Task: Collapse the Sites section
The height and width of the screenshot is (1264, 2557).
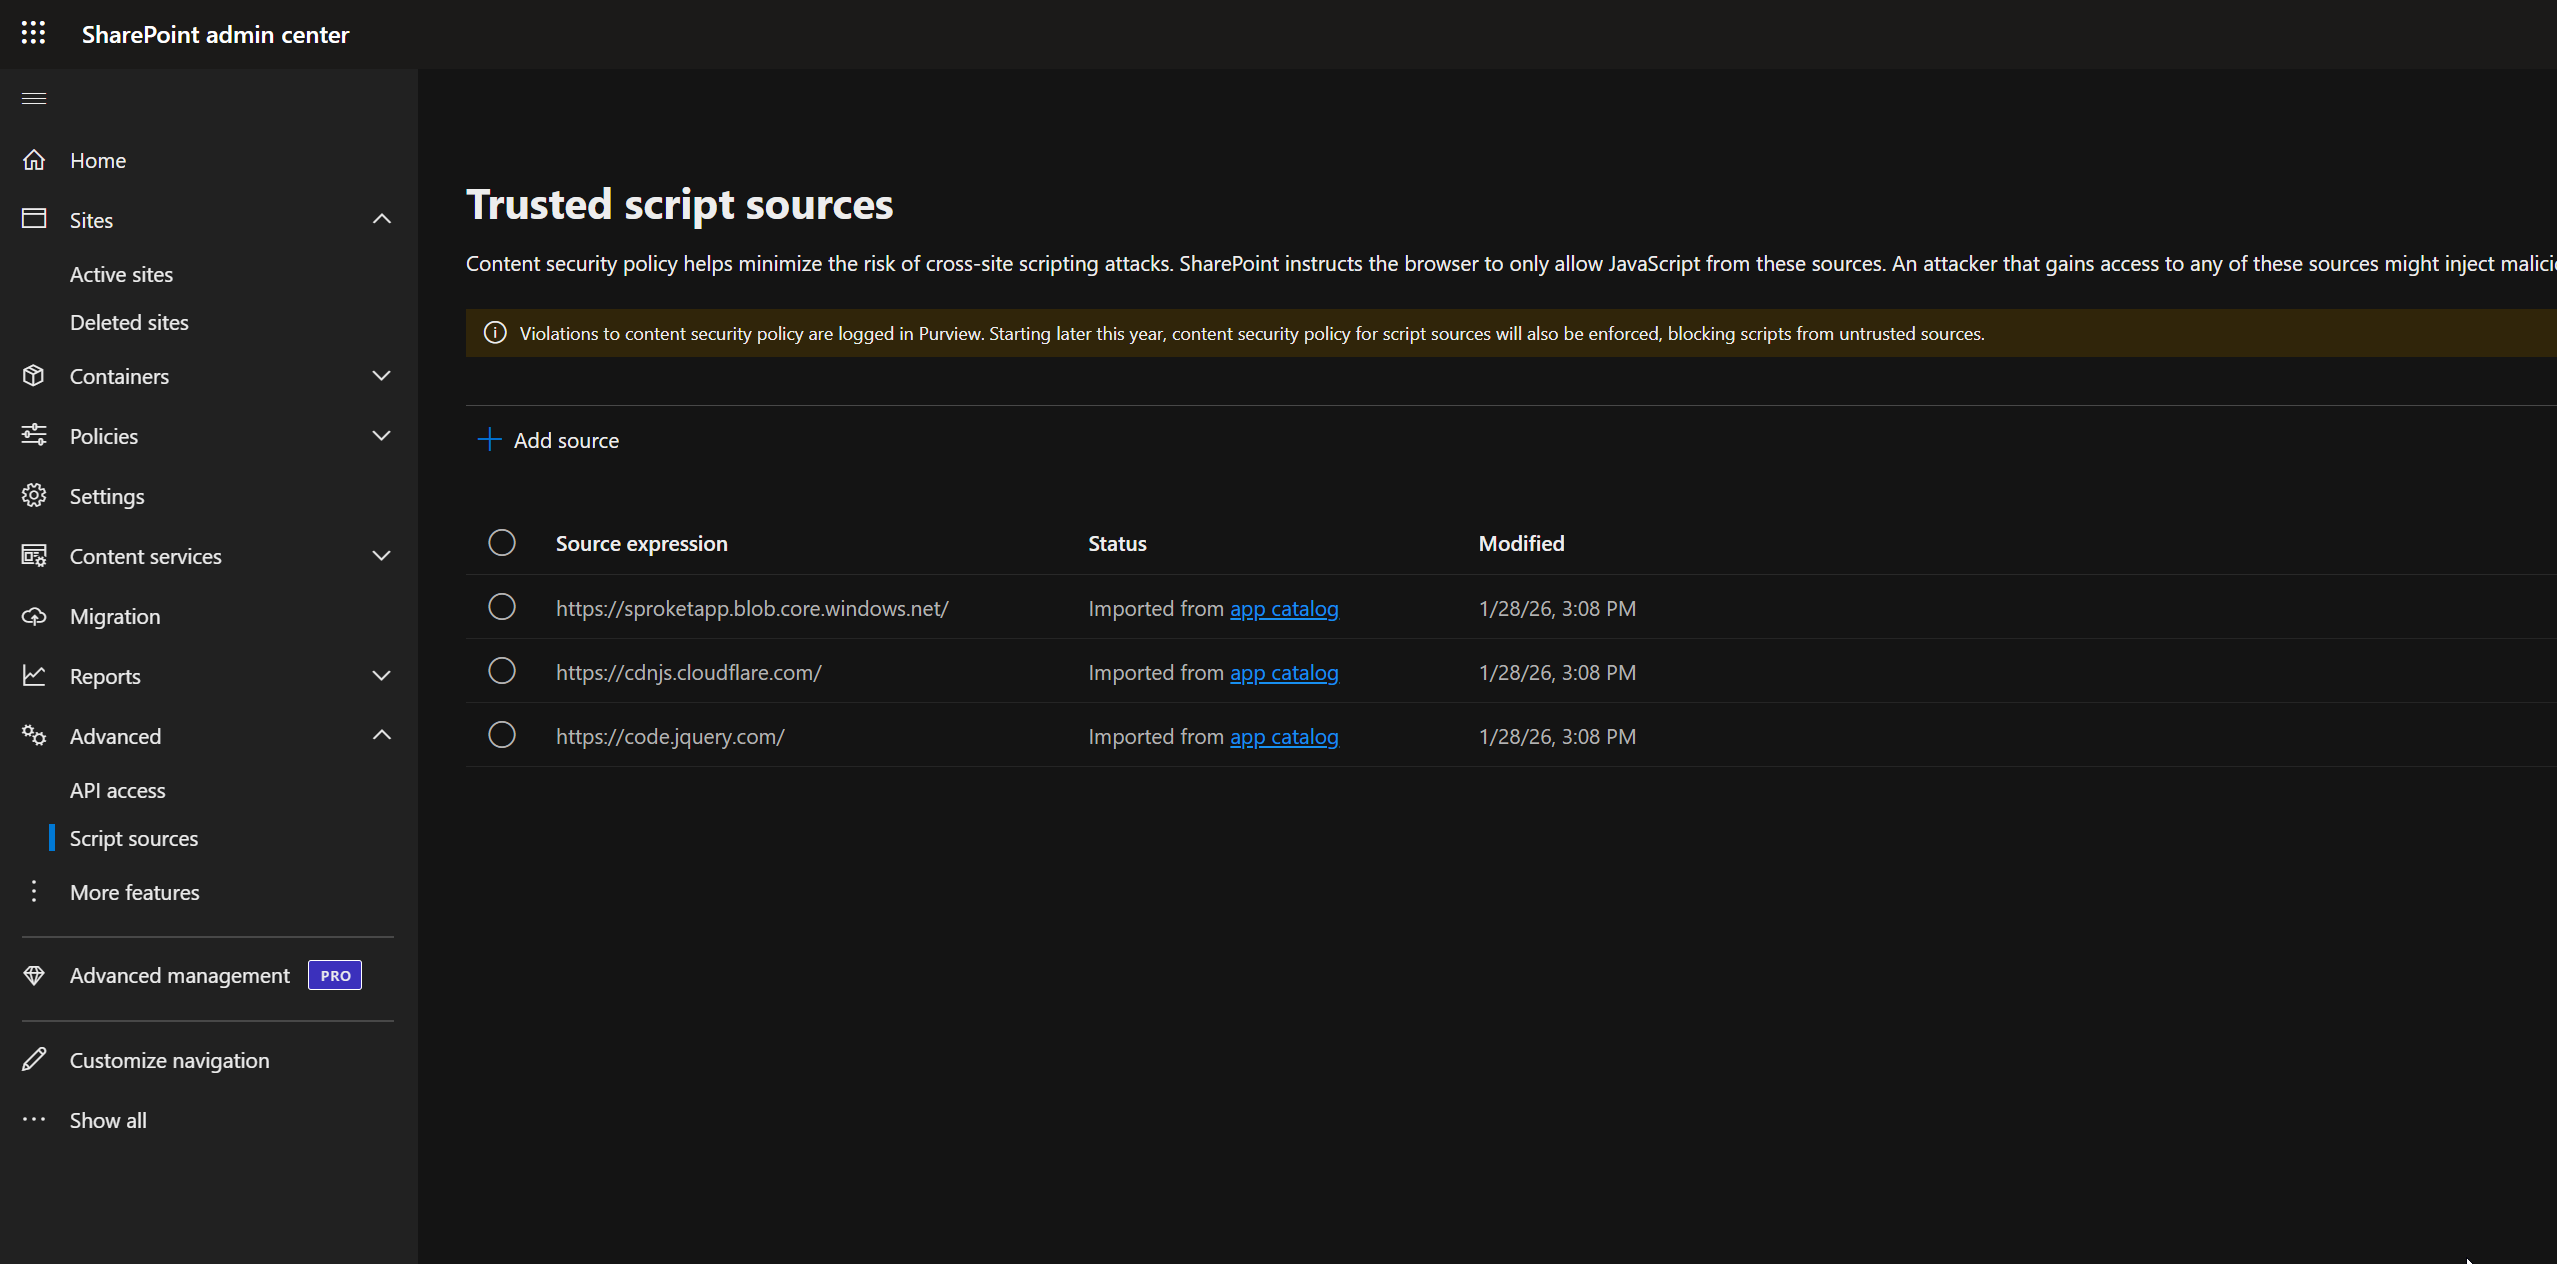Action: pos(381,219)
